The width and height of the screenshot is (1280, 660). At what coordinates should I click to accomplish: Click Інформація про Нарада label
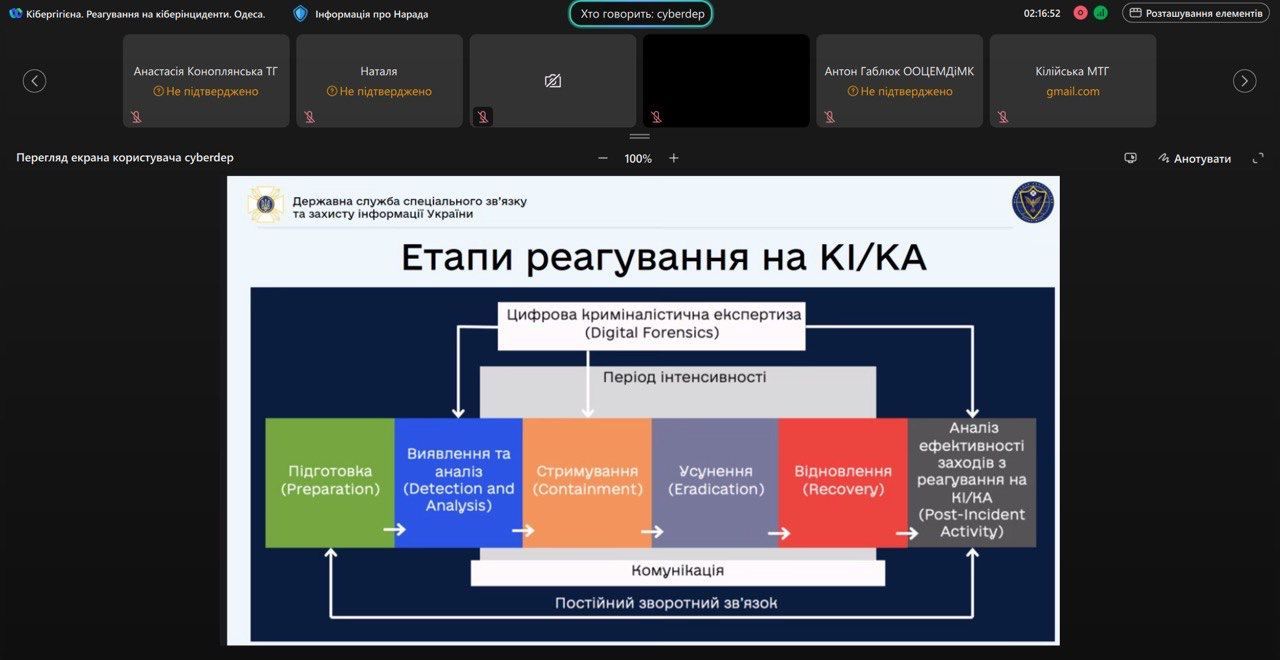point(371,14)
